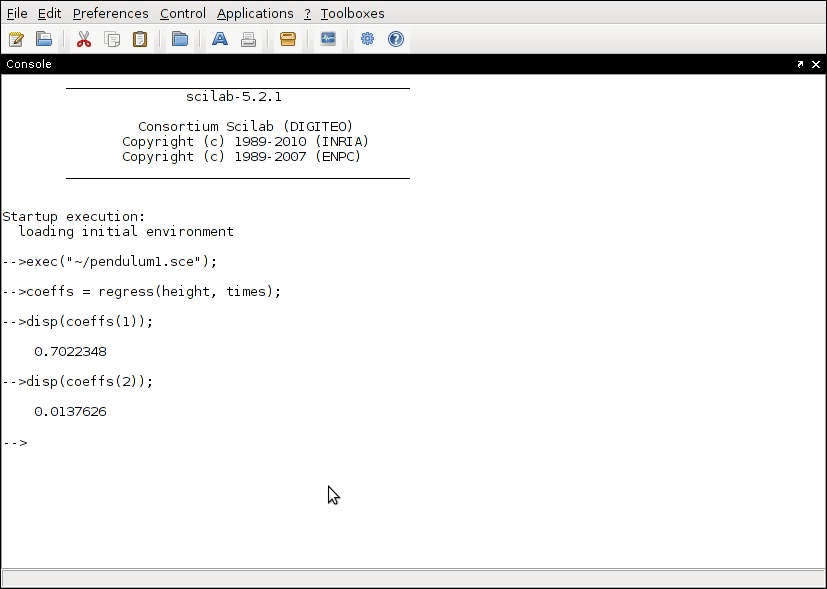Launch the editor from the notepad icon

pos(16,39)
